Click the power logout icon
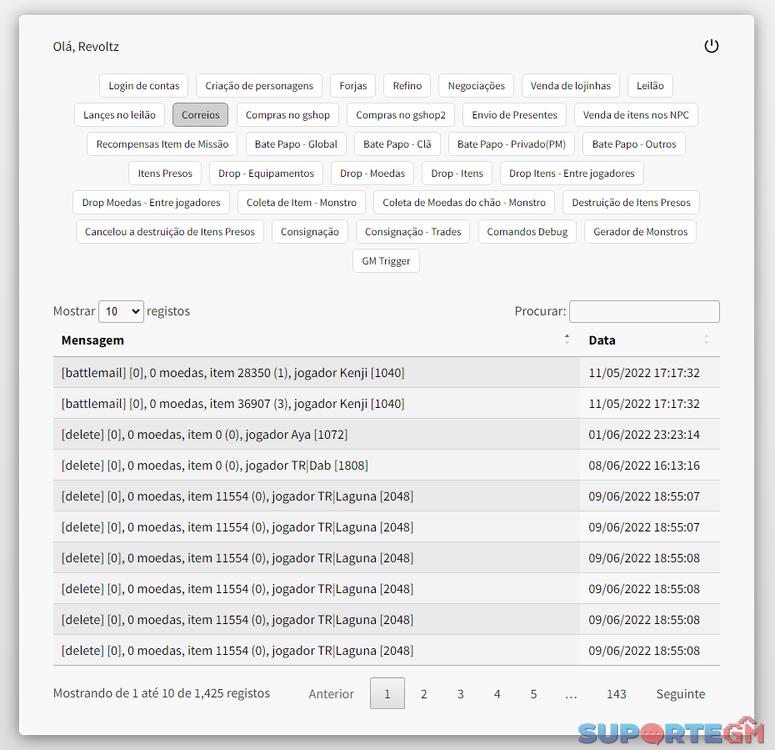Screen dimensions: 775x750 click(711, 46)
